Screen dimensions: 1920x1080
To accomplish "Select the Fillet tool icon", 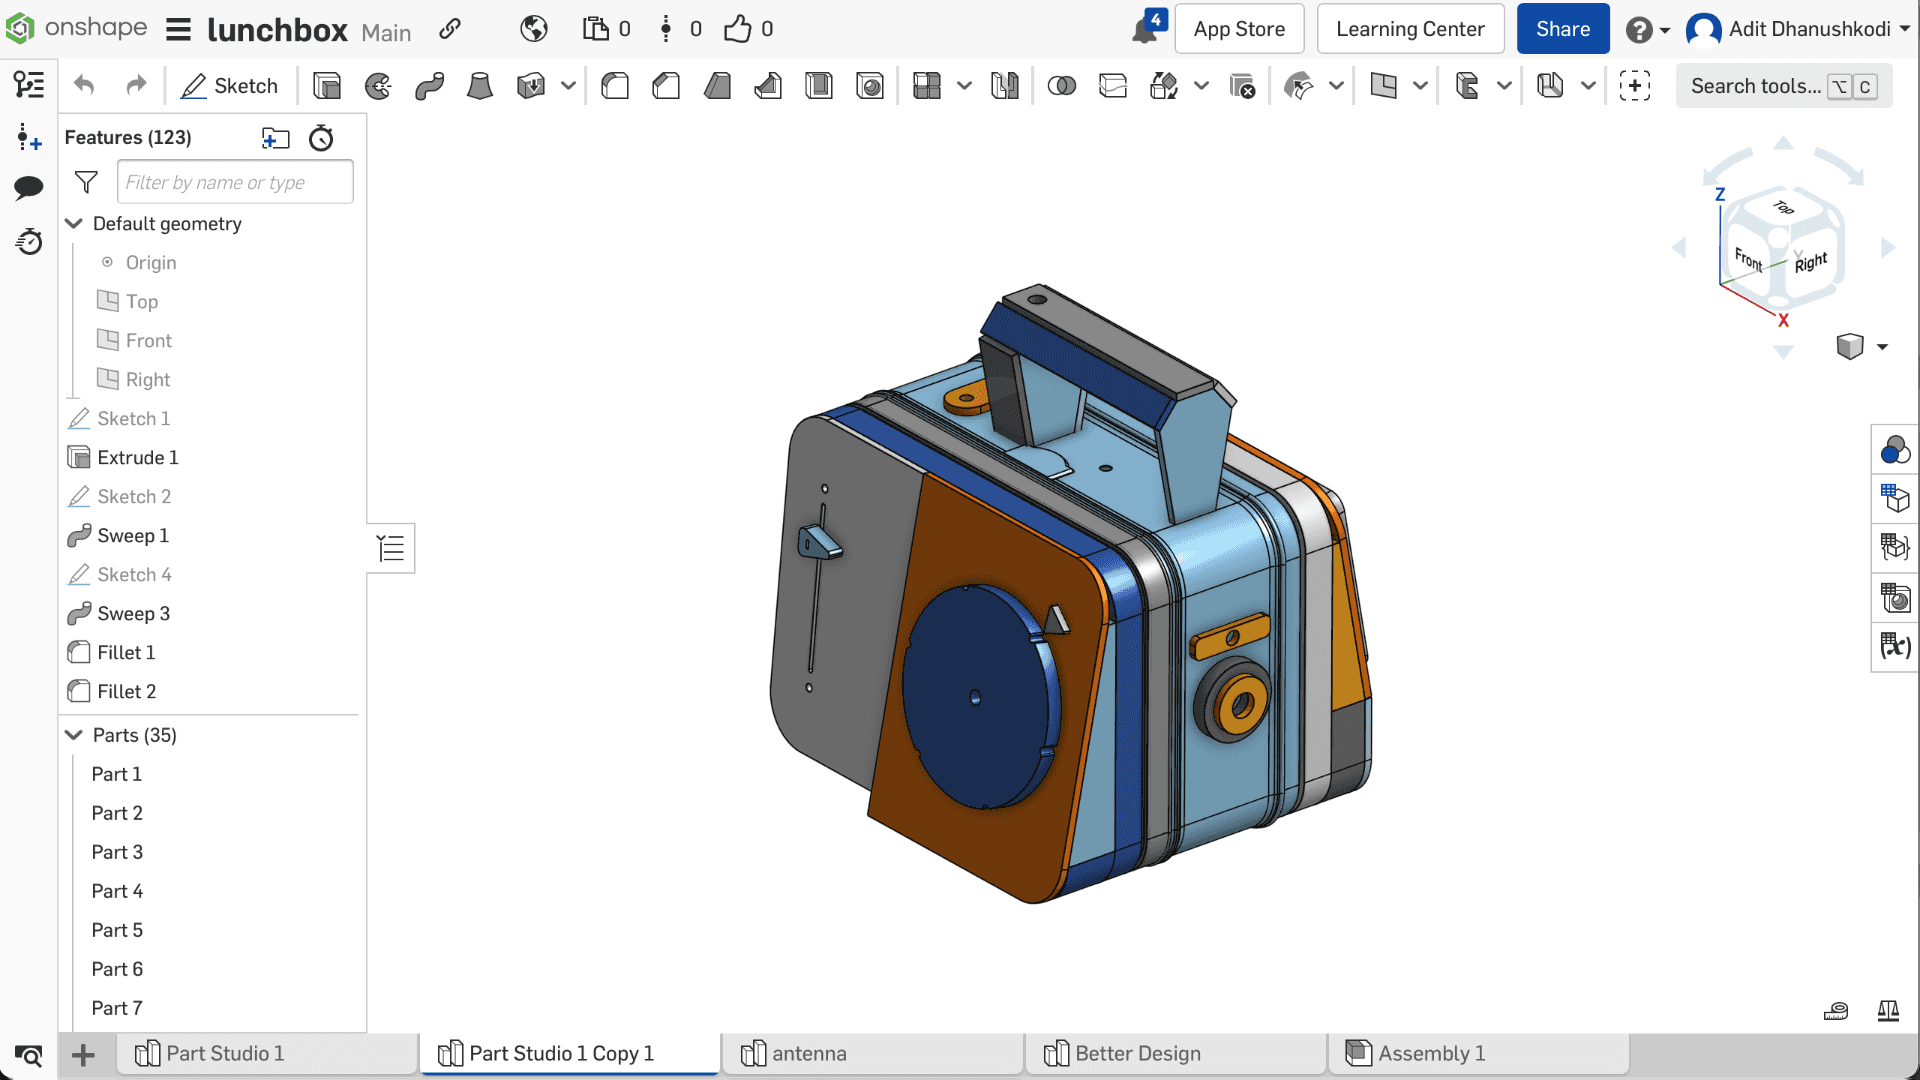I will tap(615, 86).
